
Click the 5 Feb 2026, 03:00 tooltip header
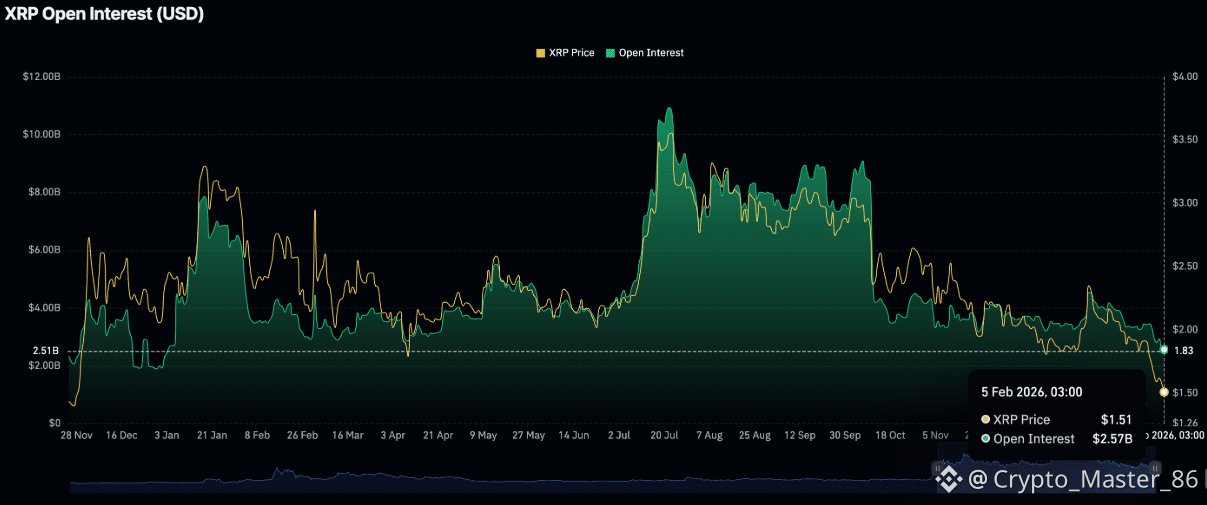[x=1032, y=393]
